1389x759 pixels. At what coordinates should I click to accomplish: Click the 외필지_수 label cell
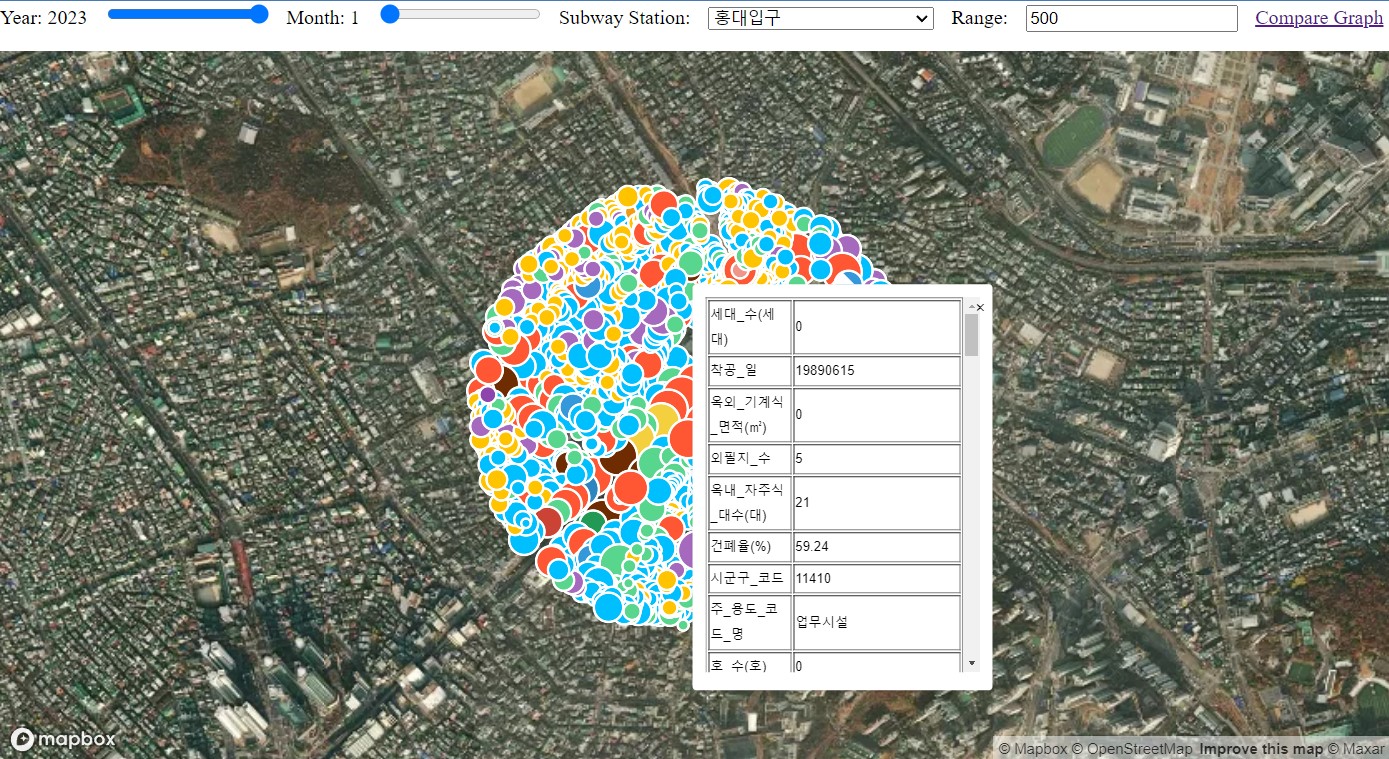750,459
